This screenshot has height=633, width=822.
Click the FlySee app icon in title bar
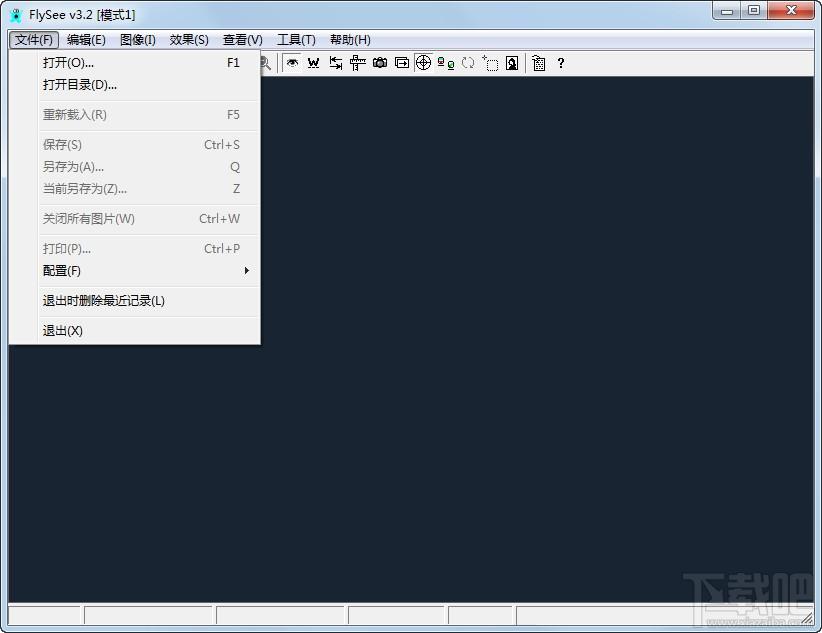coord(16,15)
